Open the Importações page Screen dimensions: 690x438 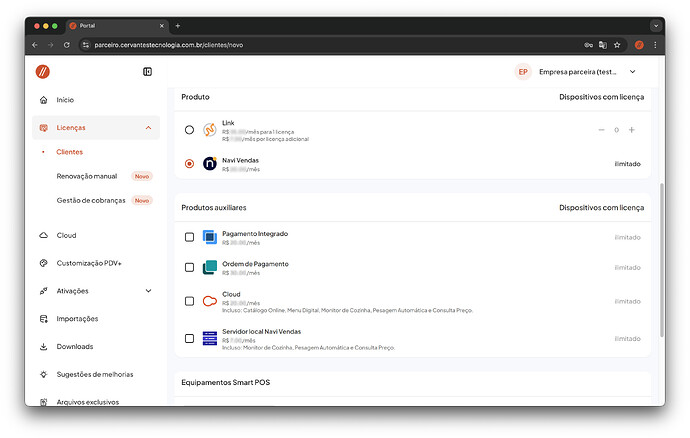coord(77,319)
